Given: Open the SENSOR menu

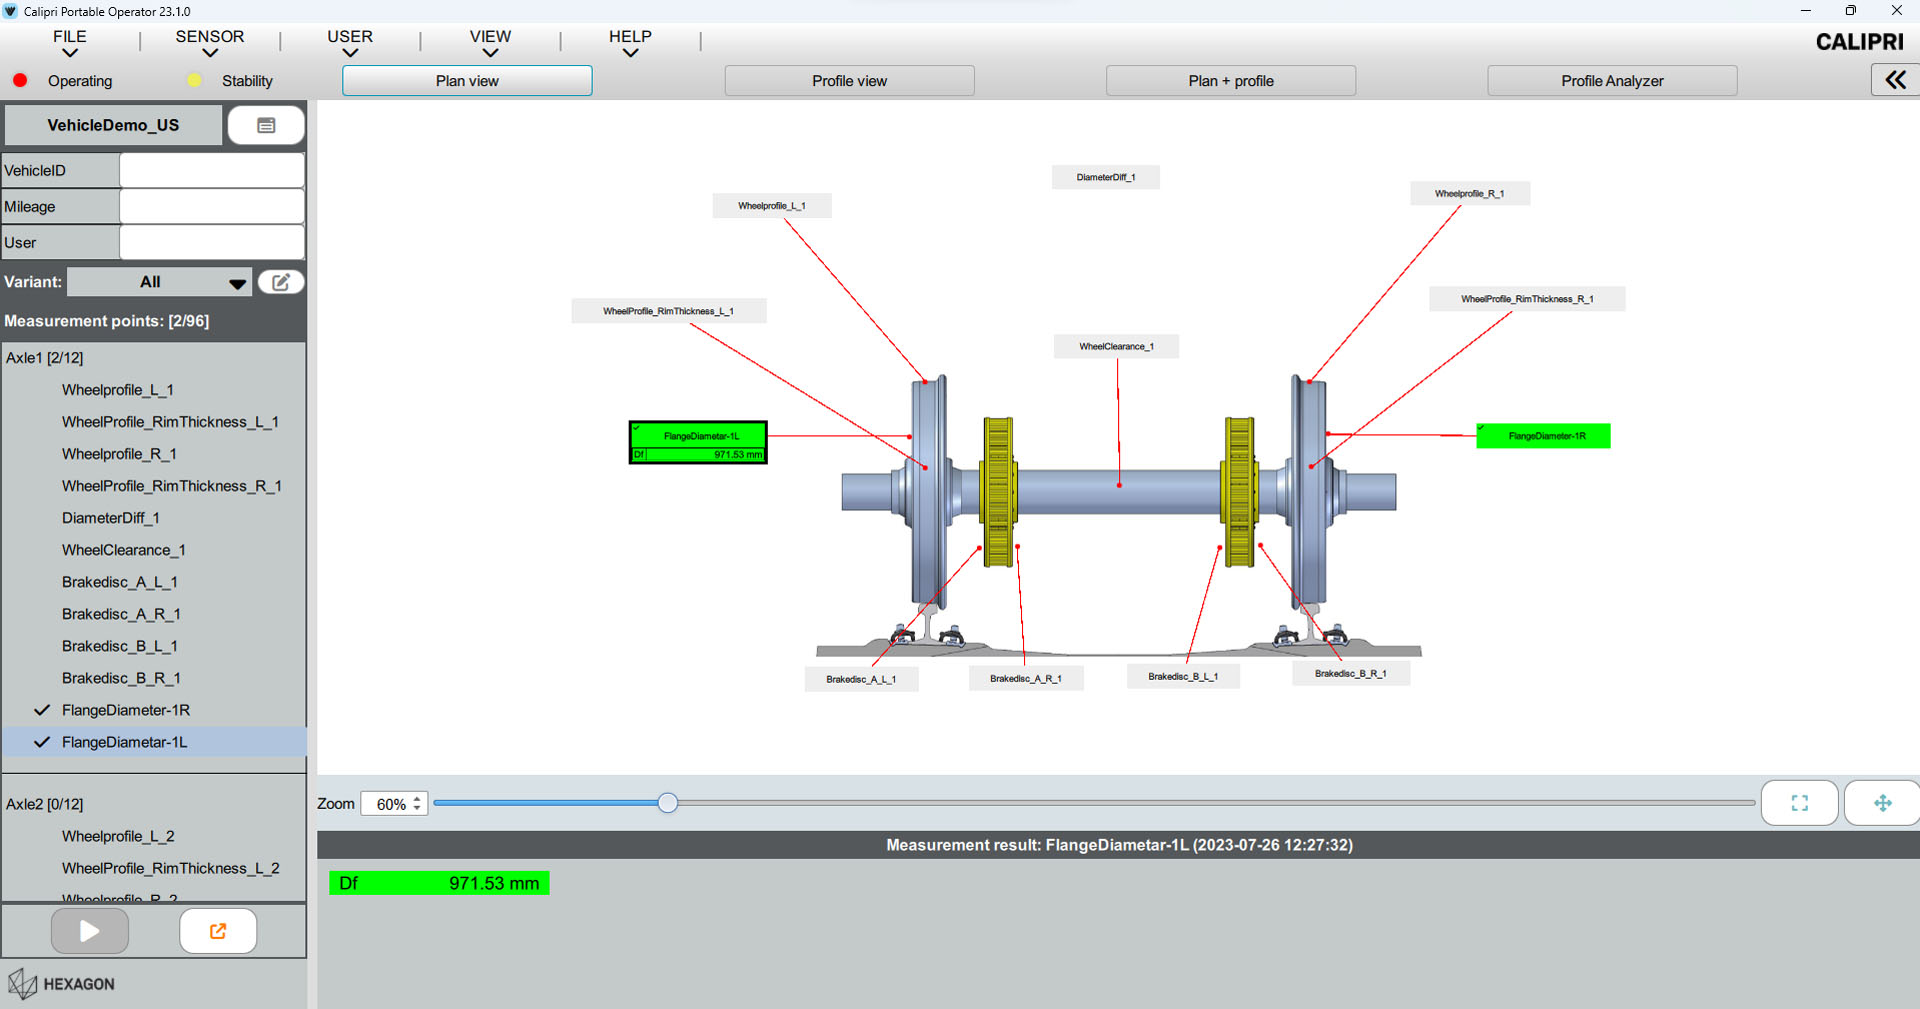Looking at the screenshot, I should click(210, 43).
